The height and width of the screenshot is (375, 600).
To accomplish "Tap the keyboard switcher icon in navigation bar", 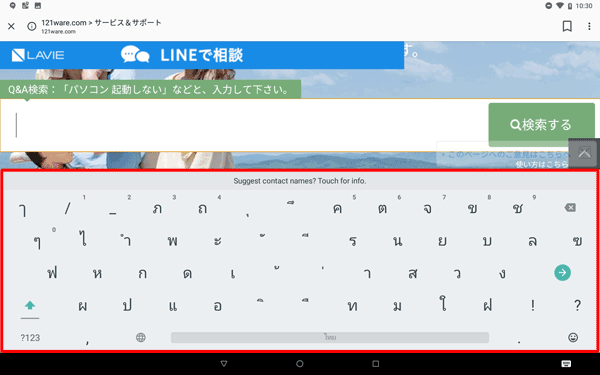I will (566, 363).
